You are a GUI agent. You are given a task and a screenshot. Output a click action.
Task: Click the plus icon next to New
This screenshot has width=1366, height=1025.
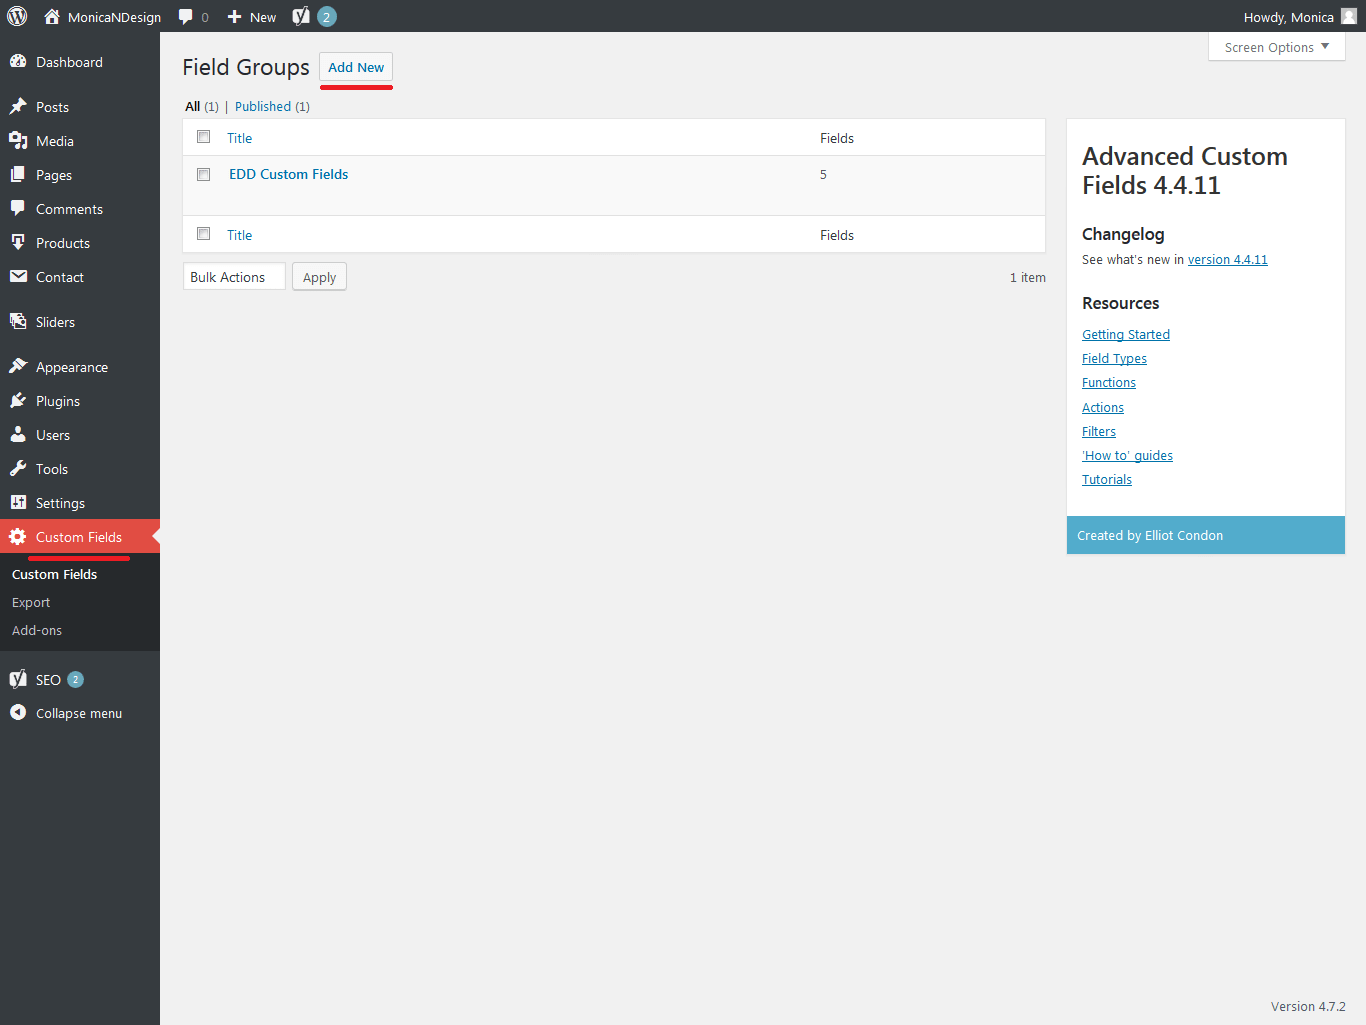pyautogui.click(x=234, y=17)
